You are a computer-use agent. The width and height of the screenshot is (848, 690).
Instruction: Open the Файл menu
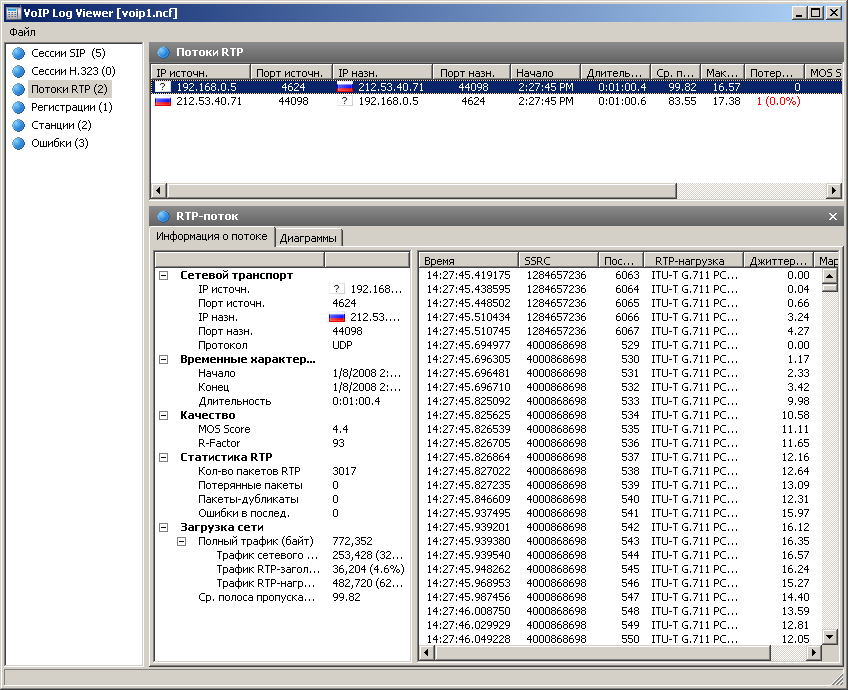pos(22,32)
